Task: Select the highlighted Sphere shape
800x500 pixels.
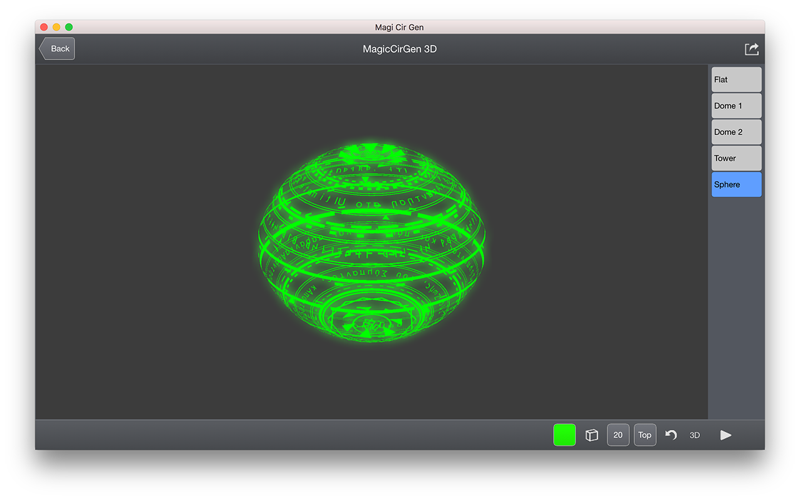Action: click(736, 184)
